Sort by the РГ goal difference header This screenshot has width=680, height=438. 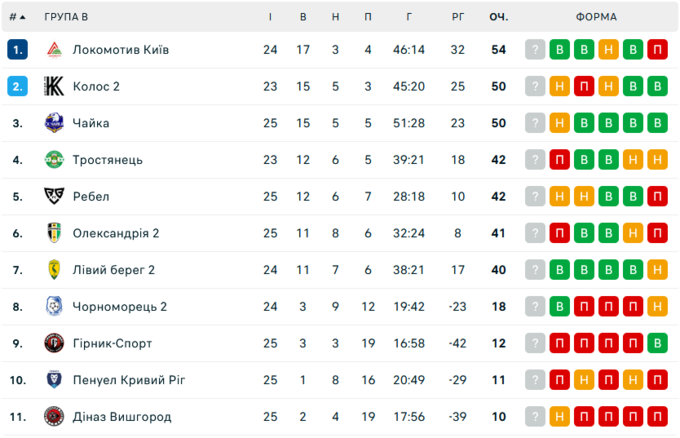(458, 17)
